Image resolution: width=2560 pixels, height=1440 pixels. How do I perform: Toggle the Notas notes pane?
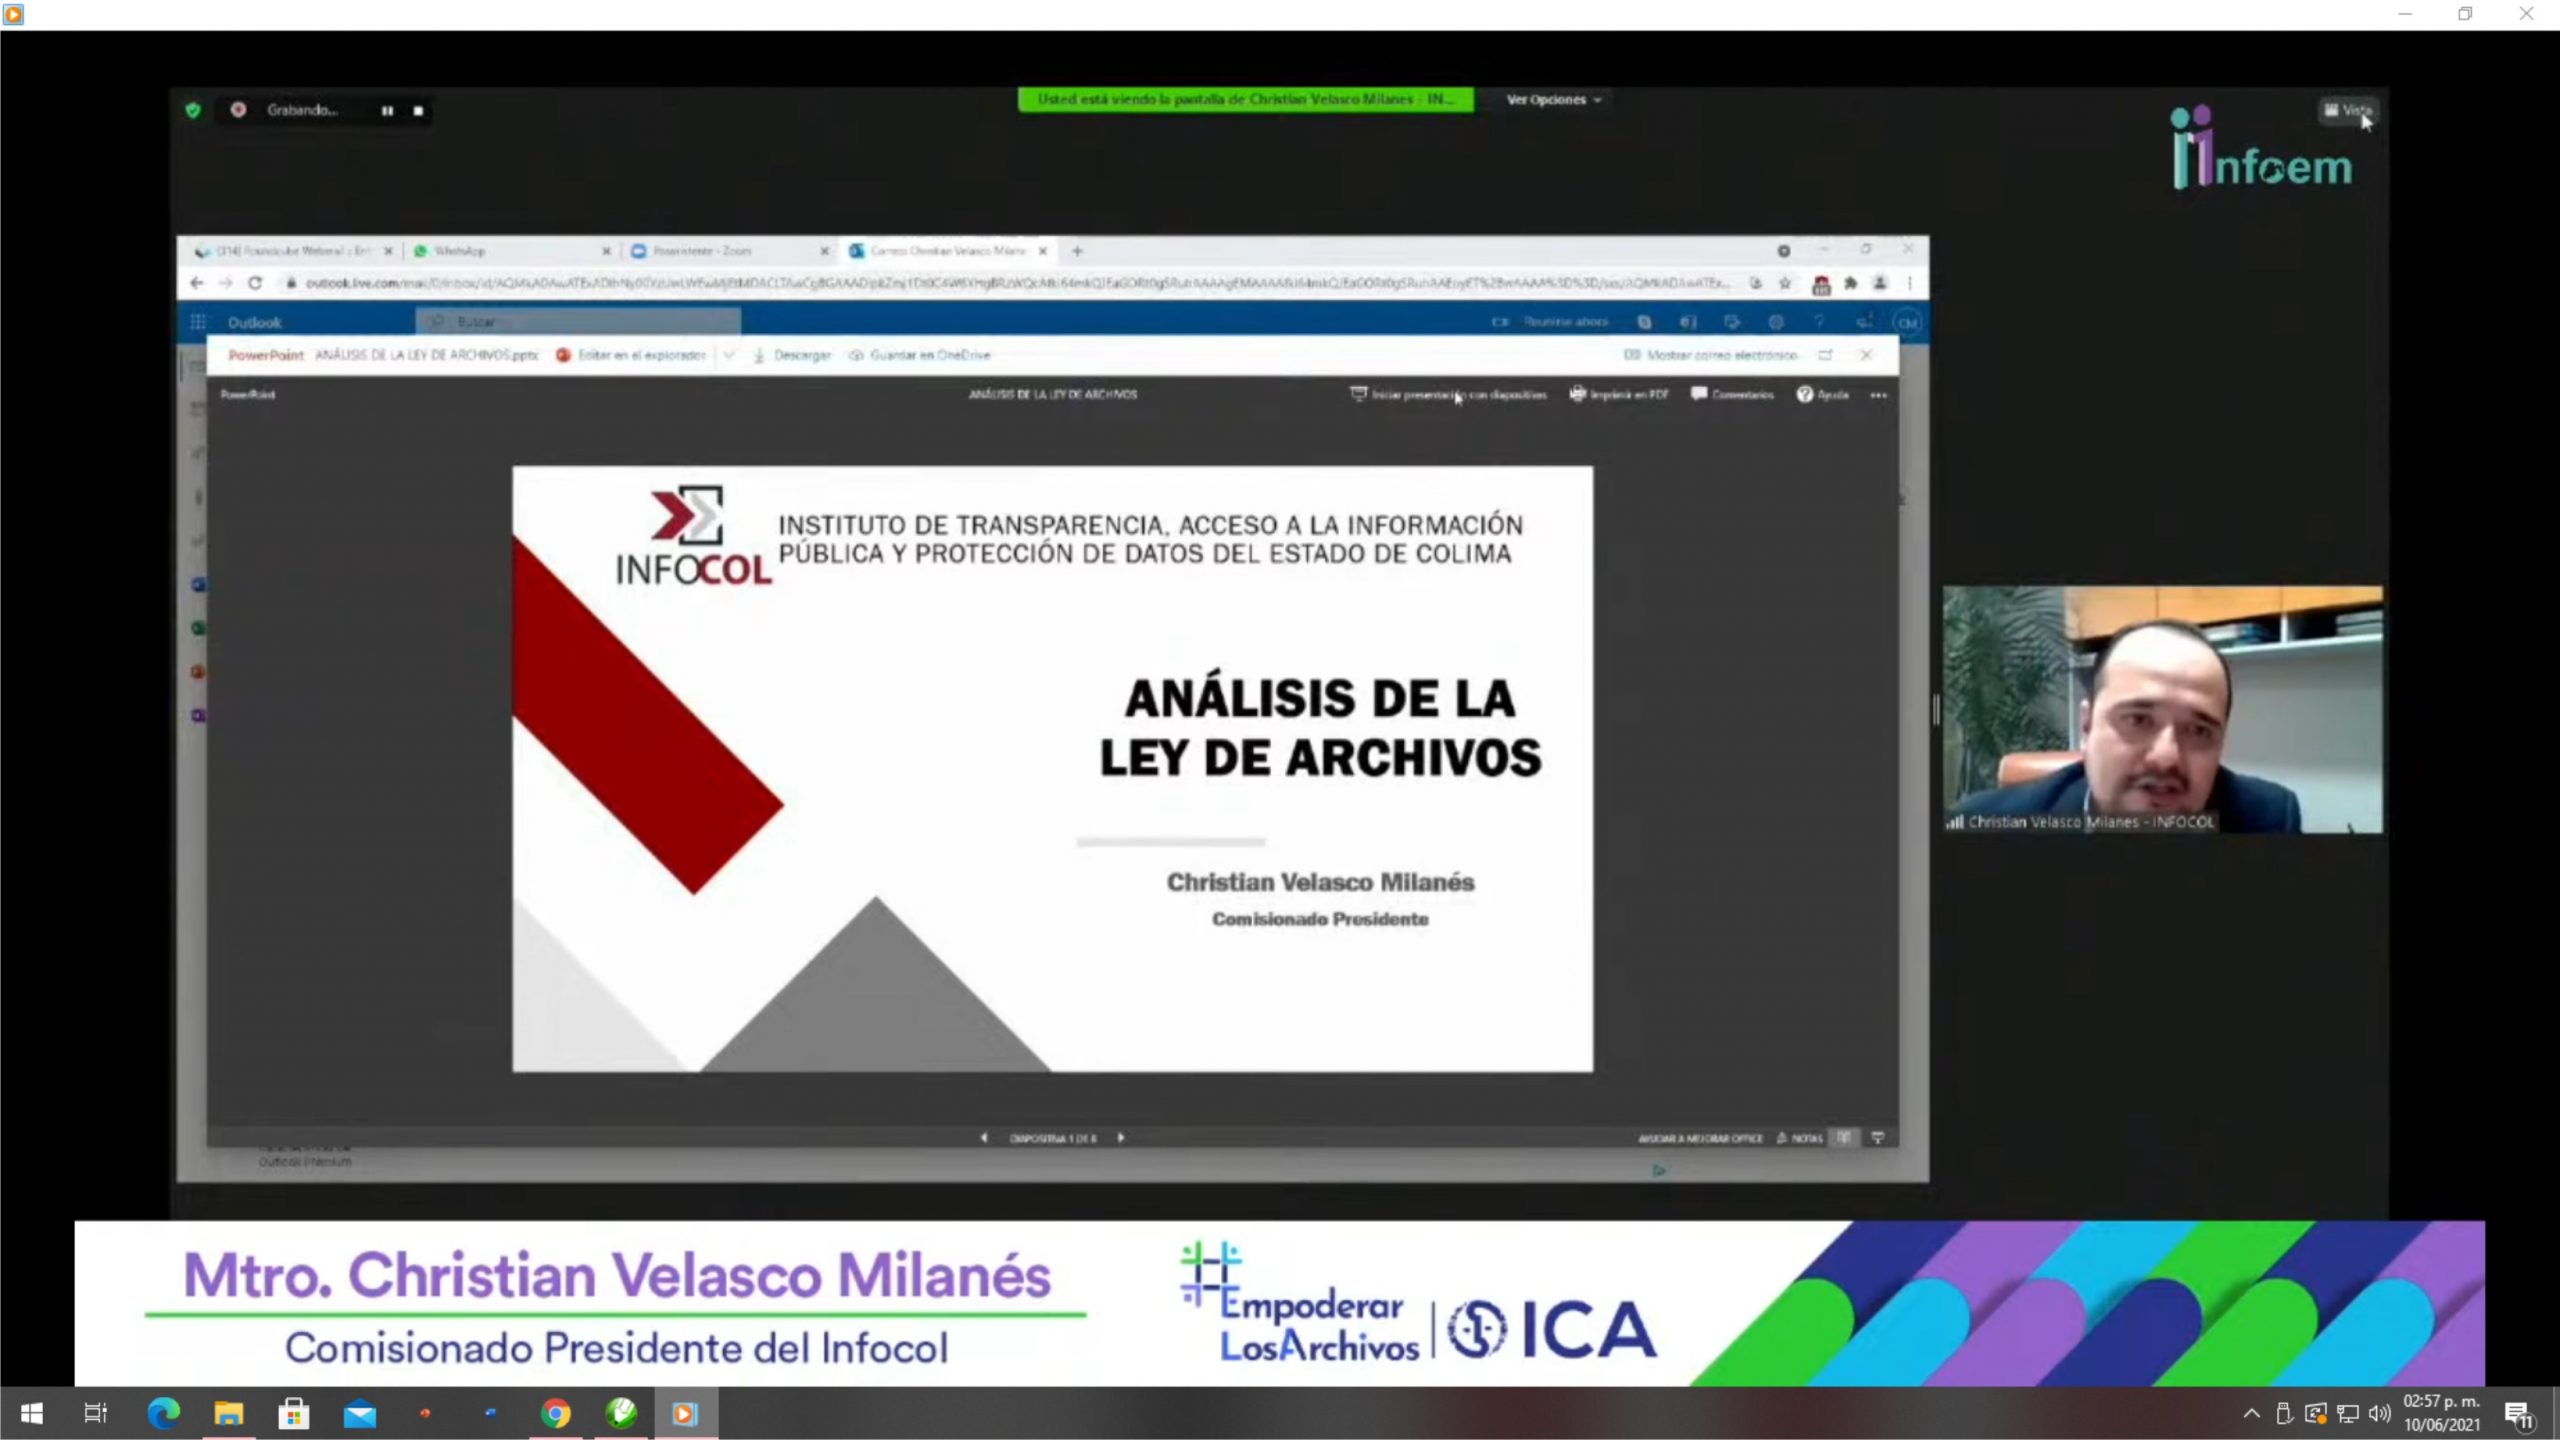(1800, 1138)
